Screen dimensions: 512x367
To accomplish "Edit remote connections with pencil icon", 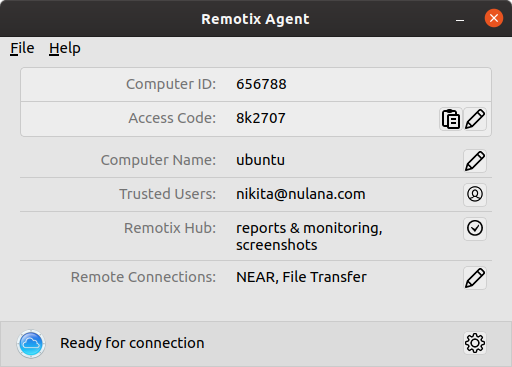I will [x=475, y=278].
